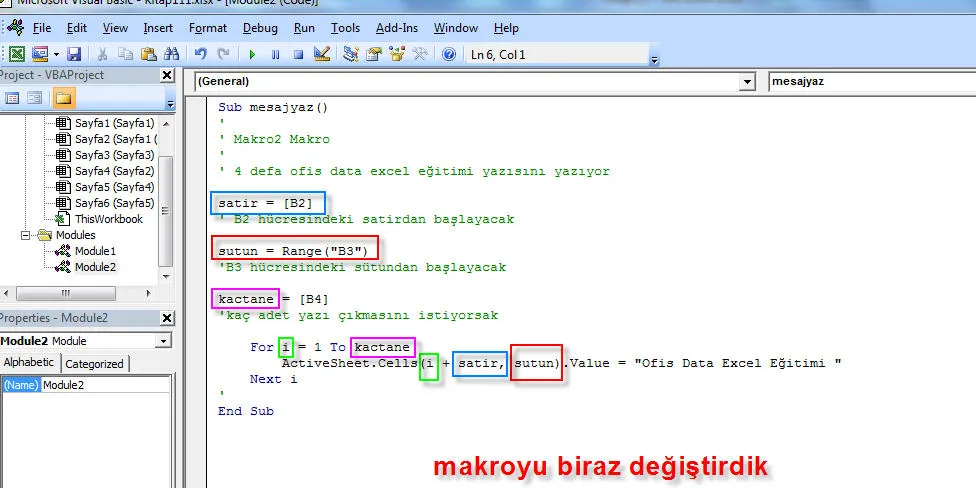Toggle Design Mode icon
This screenshot has width=976, height=488.
[321, 54]
